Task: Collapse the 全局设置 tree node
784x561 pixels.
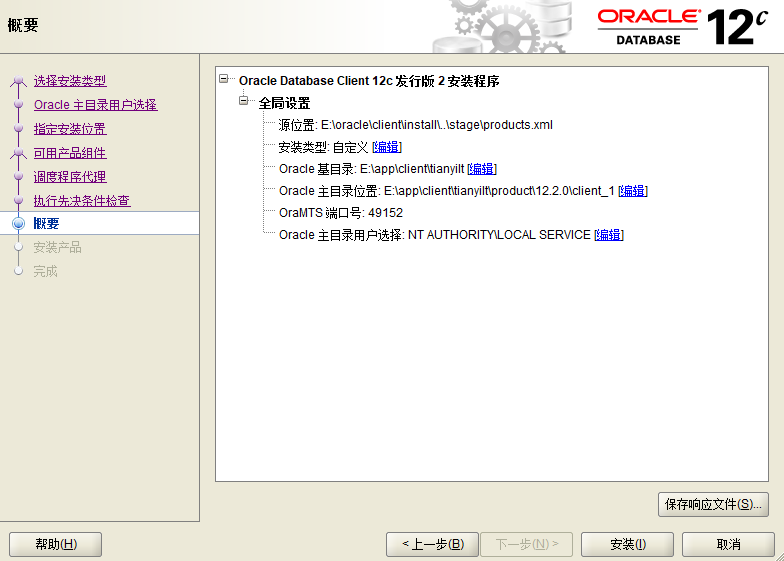Action: 244,101
